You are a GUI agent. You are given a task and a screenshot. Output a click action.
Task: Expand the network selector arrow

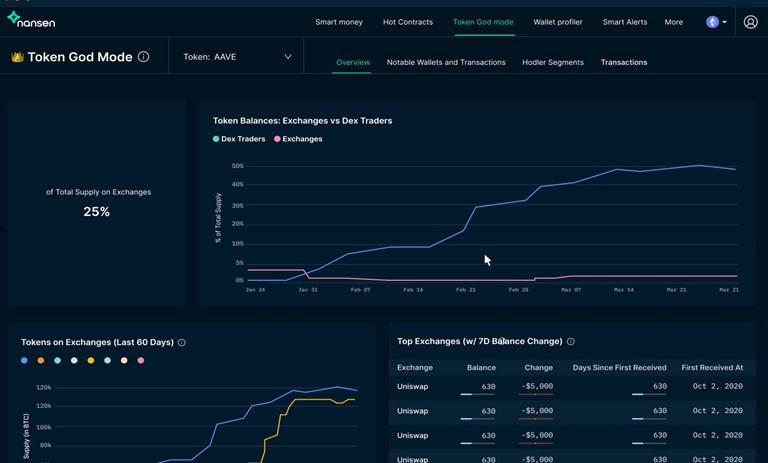[724, 22]
